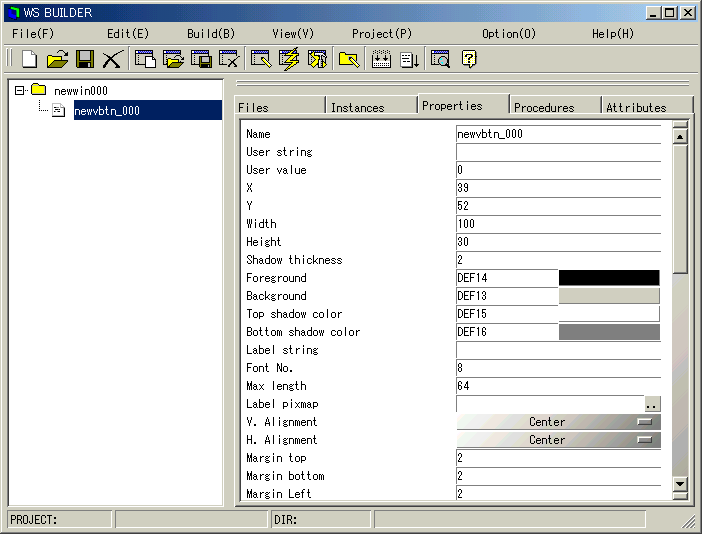The image size is (702, 534).
Task: Open the Project(P) menu
Action: (381, 33)
